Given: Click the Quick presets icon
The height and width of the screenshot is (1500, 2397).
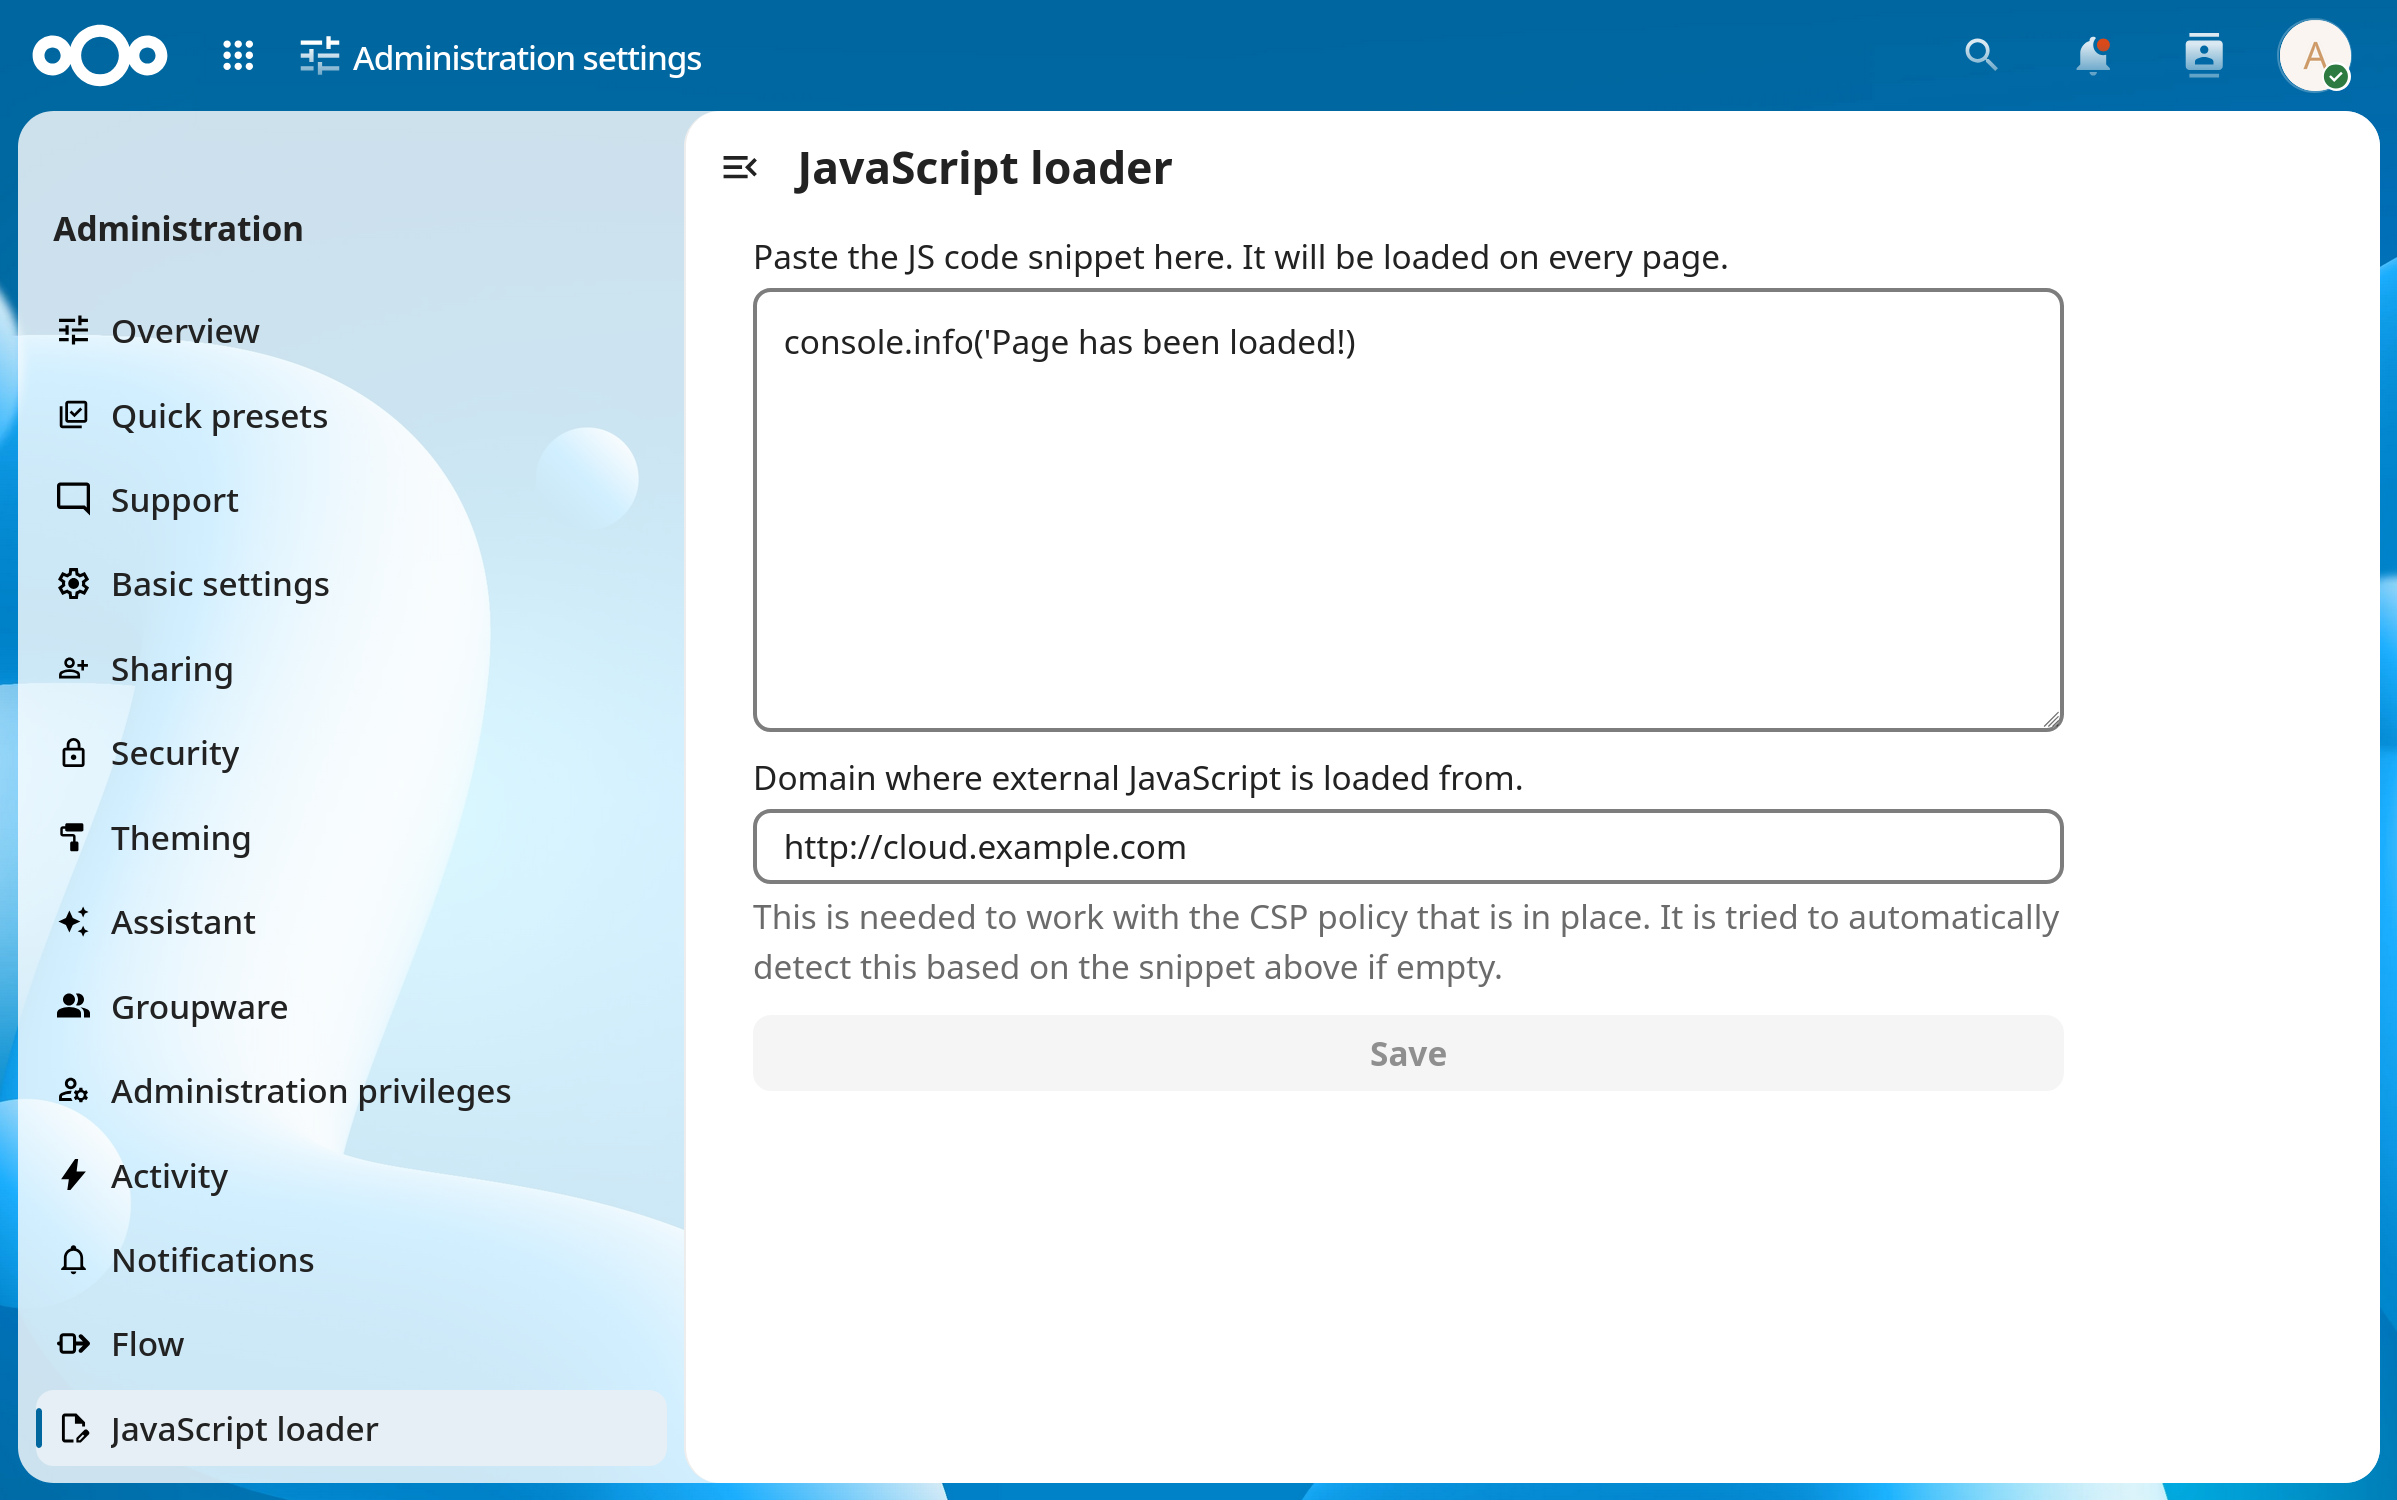Looking at the screenshot, I should point(73,415).
